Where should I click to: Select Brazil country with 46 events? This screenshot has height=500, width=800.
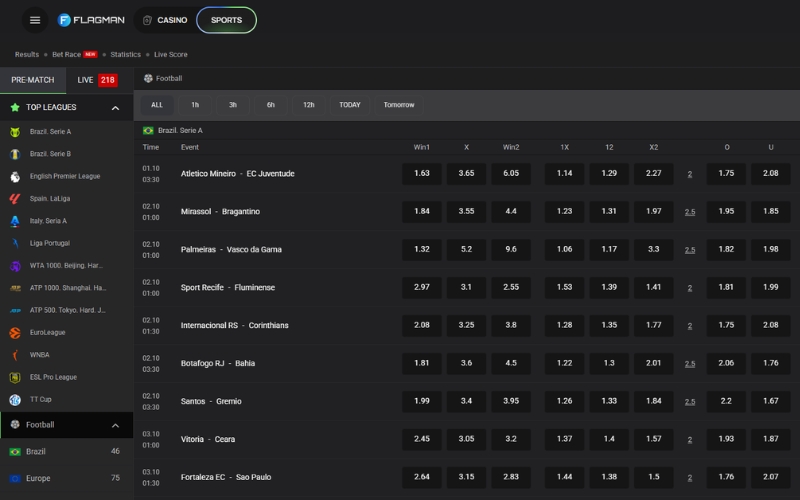click(x=66, y=452)
